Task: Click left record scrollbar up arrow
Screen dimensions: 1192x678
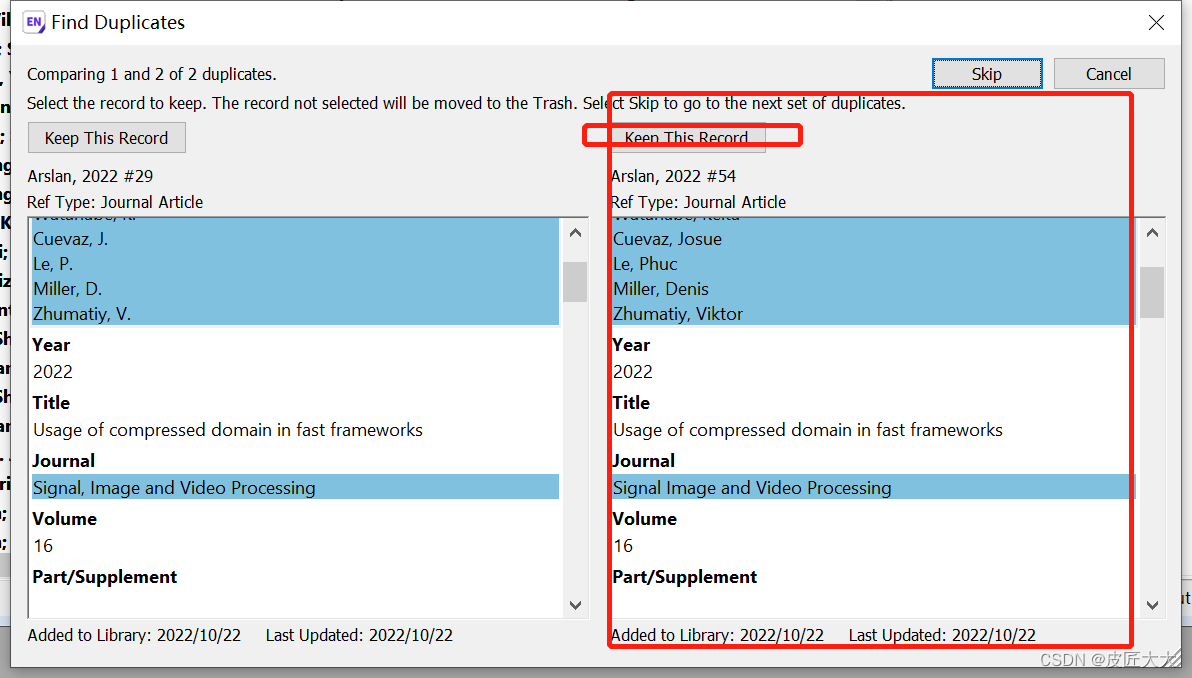Action: (575, 233)
